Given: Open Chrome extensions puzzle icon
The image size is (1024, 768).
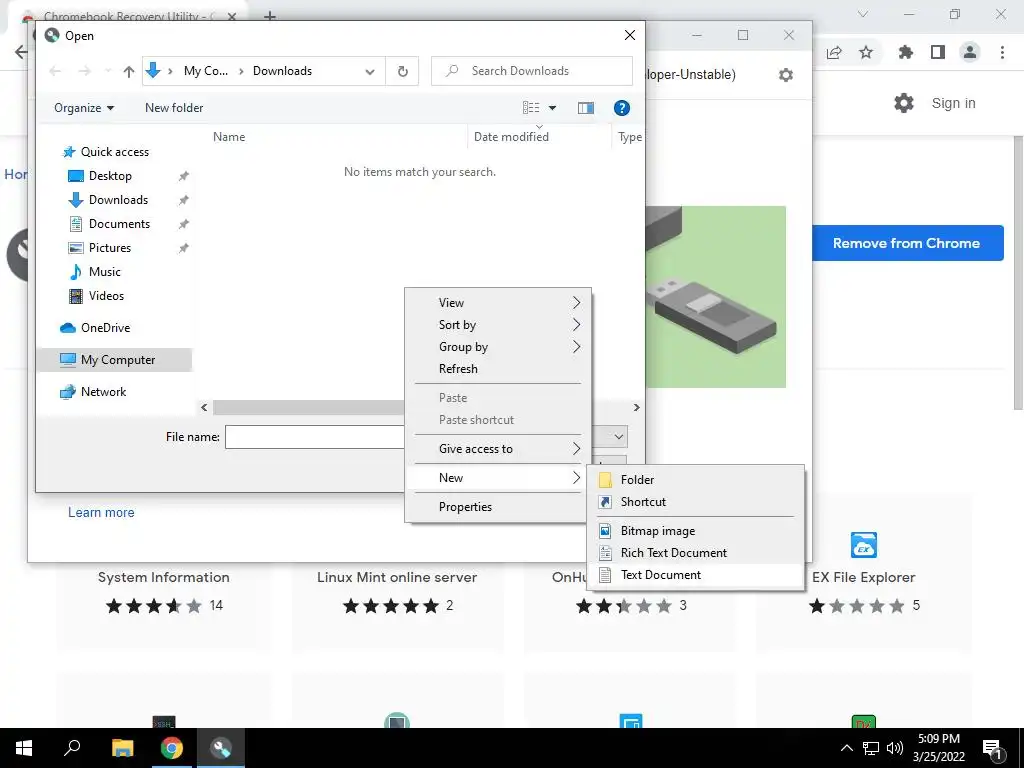Looking at the screenshot, I should (x=905, y=52).
